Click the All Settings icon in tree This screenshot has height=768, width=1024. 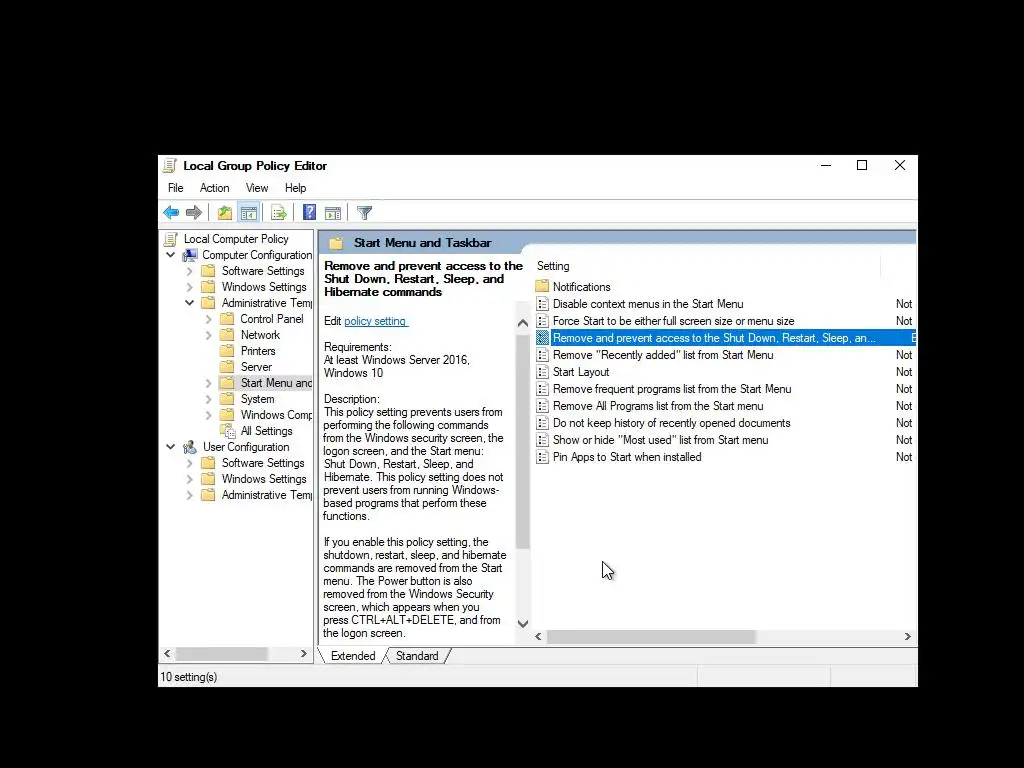[x=227, y=431]
